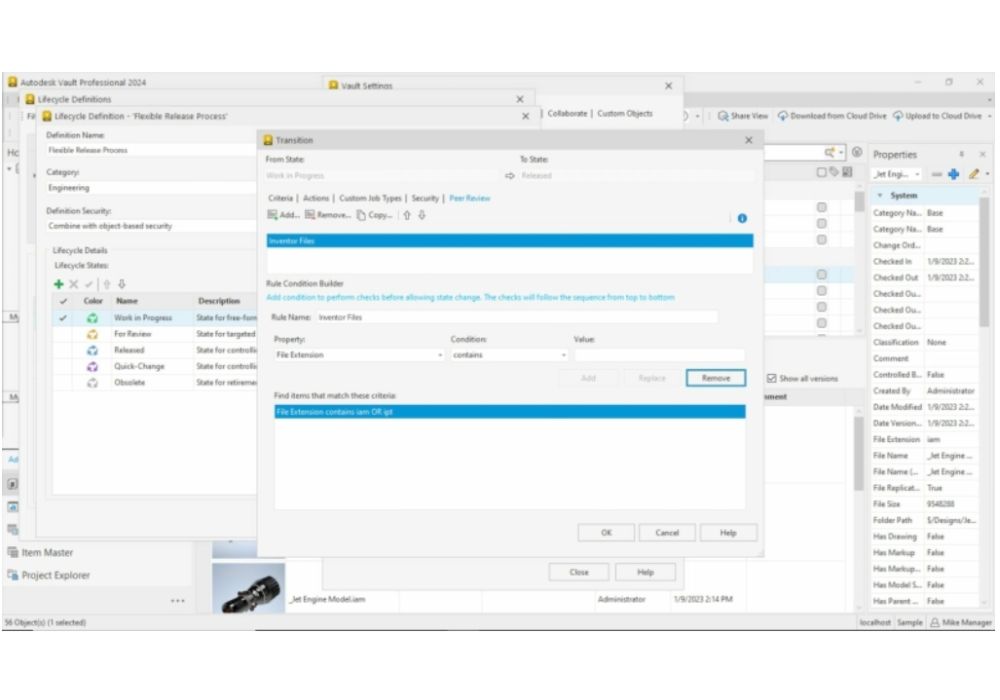Tick the first checkbox in the file list
Viewport: 1000px width, 700px height.
821,208
